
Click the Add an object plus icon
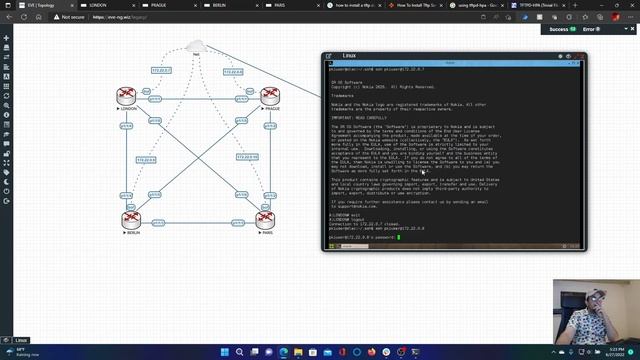[x=6, y=38]
